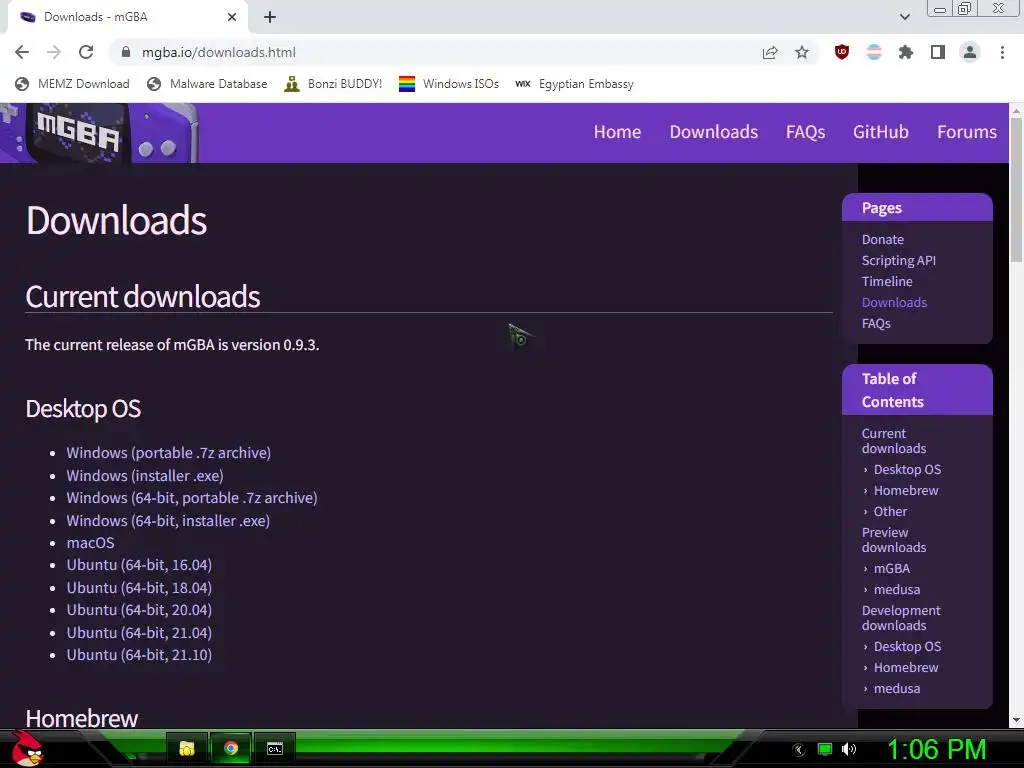The image size is (1024, 768).
Task: Open Donate in the Pages sidebar
Action: coord(882,240)
